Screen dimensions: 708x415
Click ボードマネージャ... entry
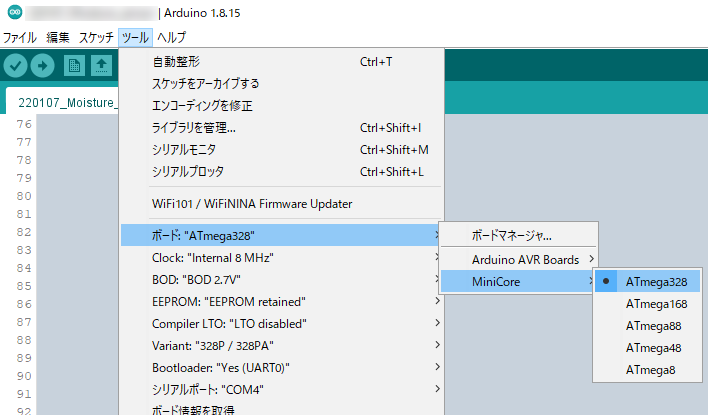click(x=511, y=236)
